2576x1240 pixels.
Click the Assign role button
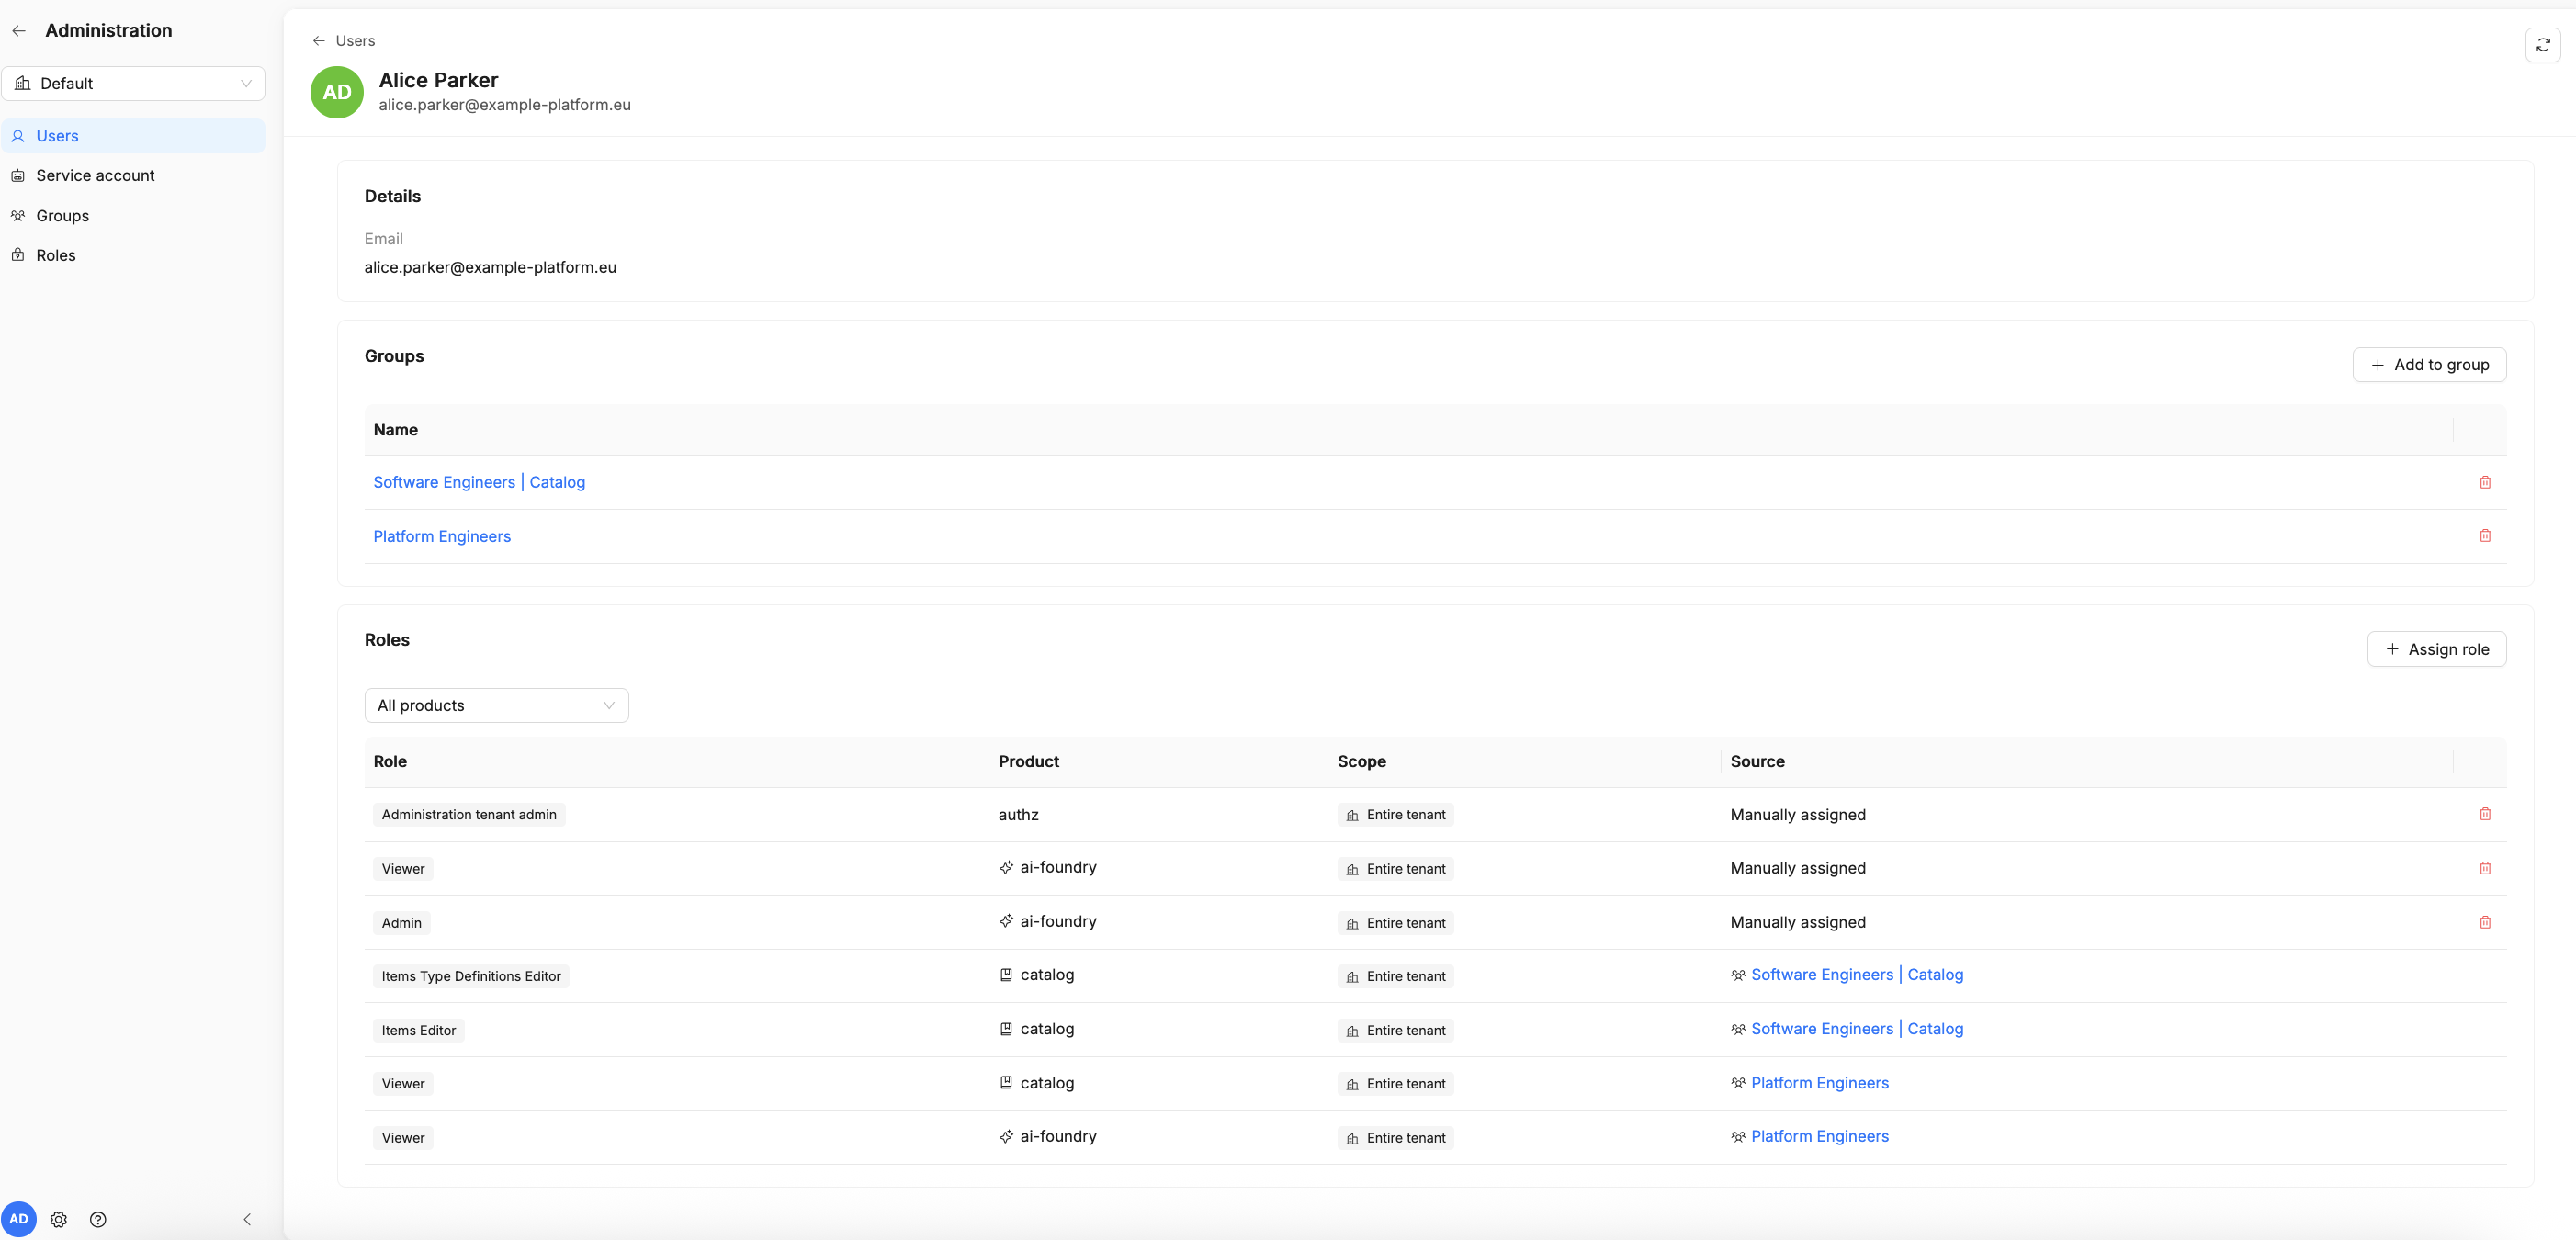coord(2436,649)
